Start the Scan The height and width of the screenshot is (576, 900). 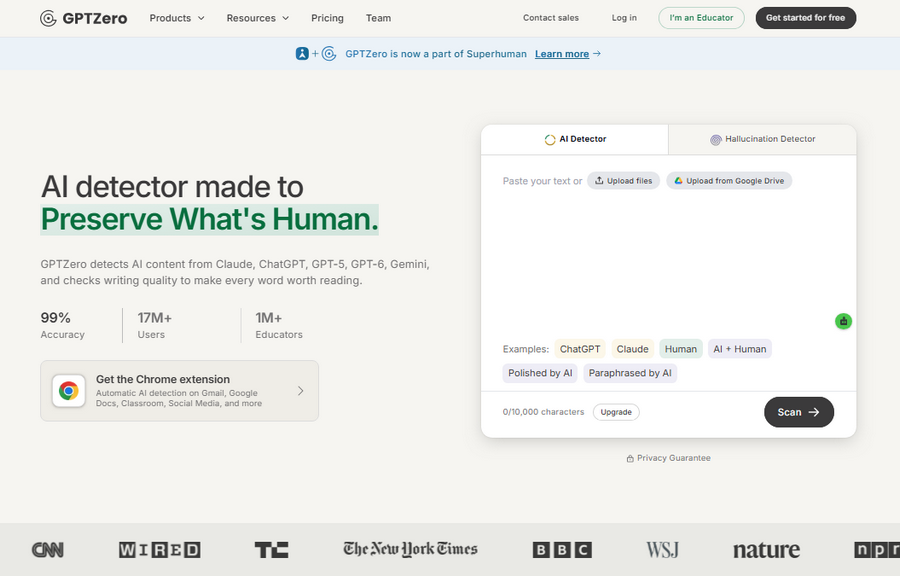tap(798, 412)
